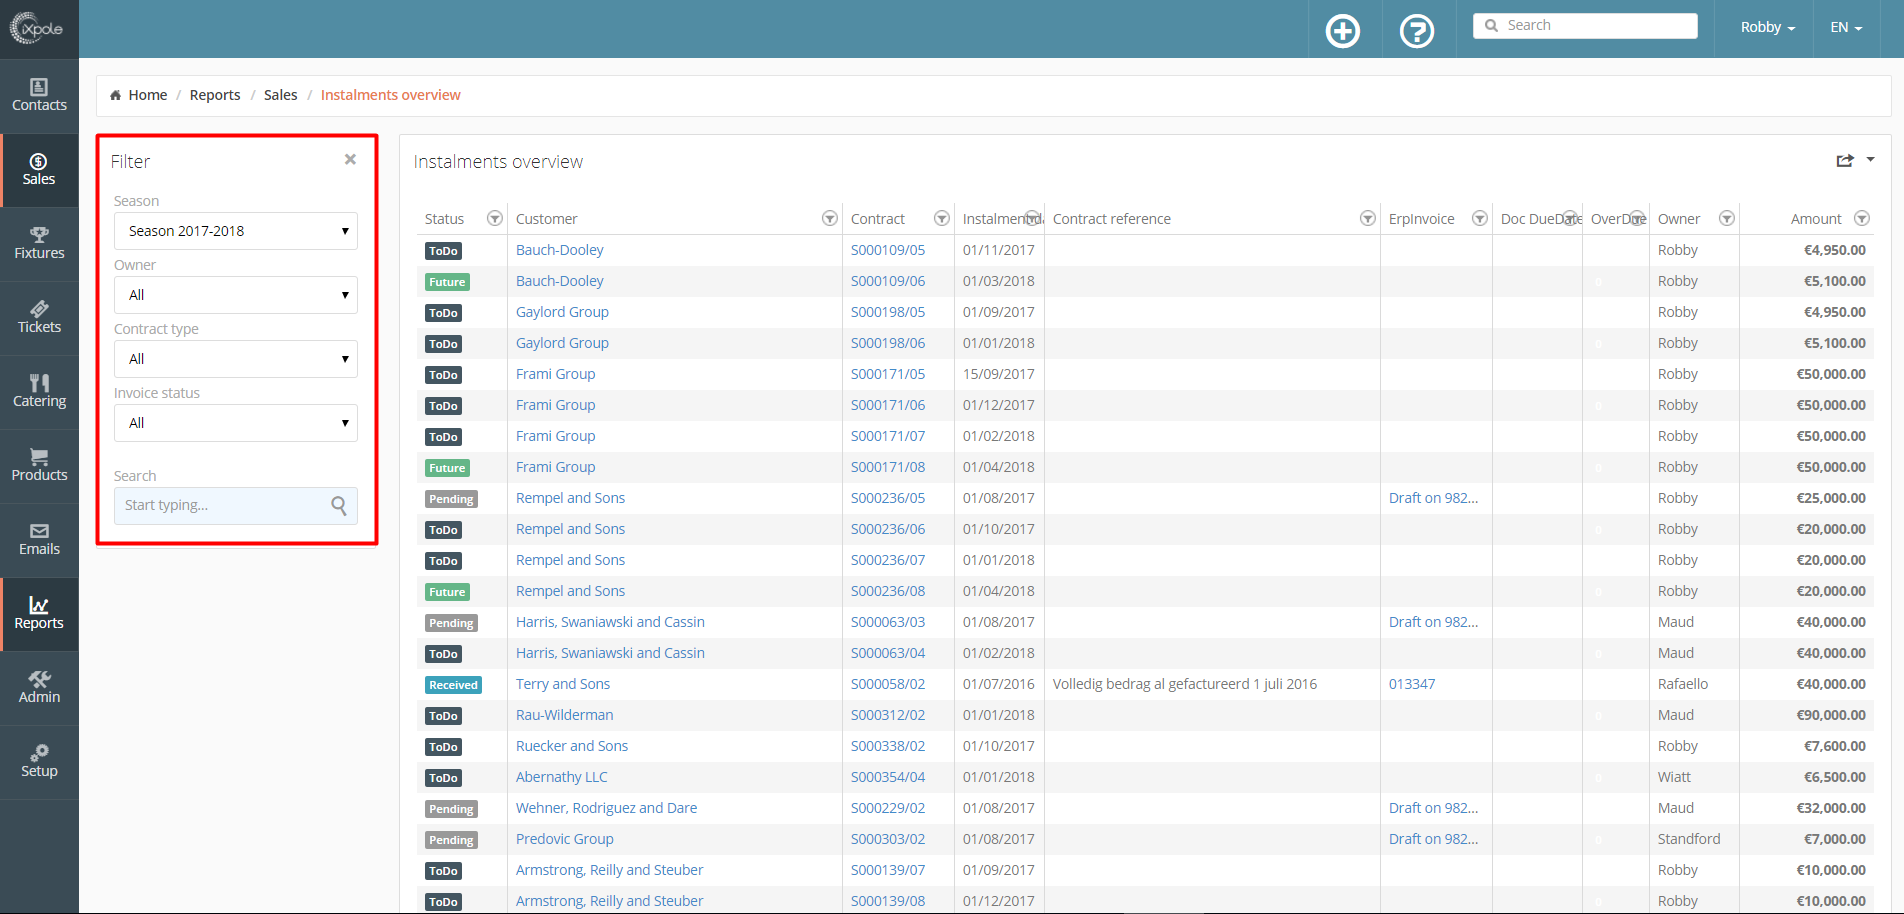Open the Products sidebar section
Viewport: 1904px width, 914px height.
coord(39,466)
